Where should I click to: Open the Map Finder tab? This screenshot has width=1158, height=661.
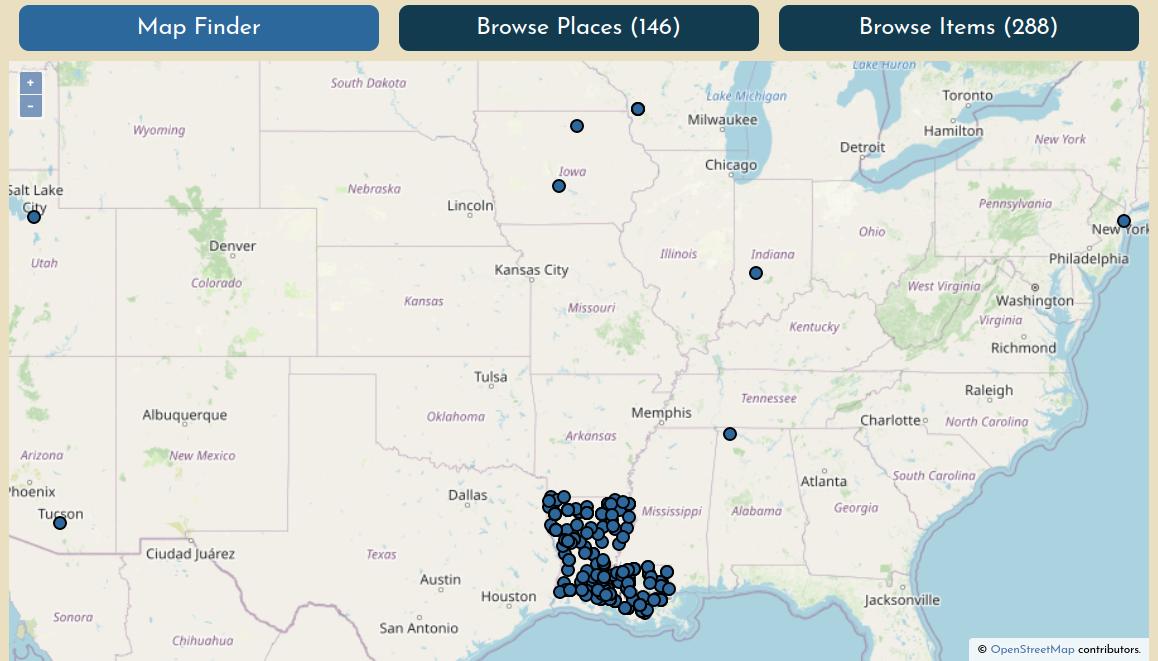coord(199,28)
